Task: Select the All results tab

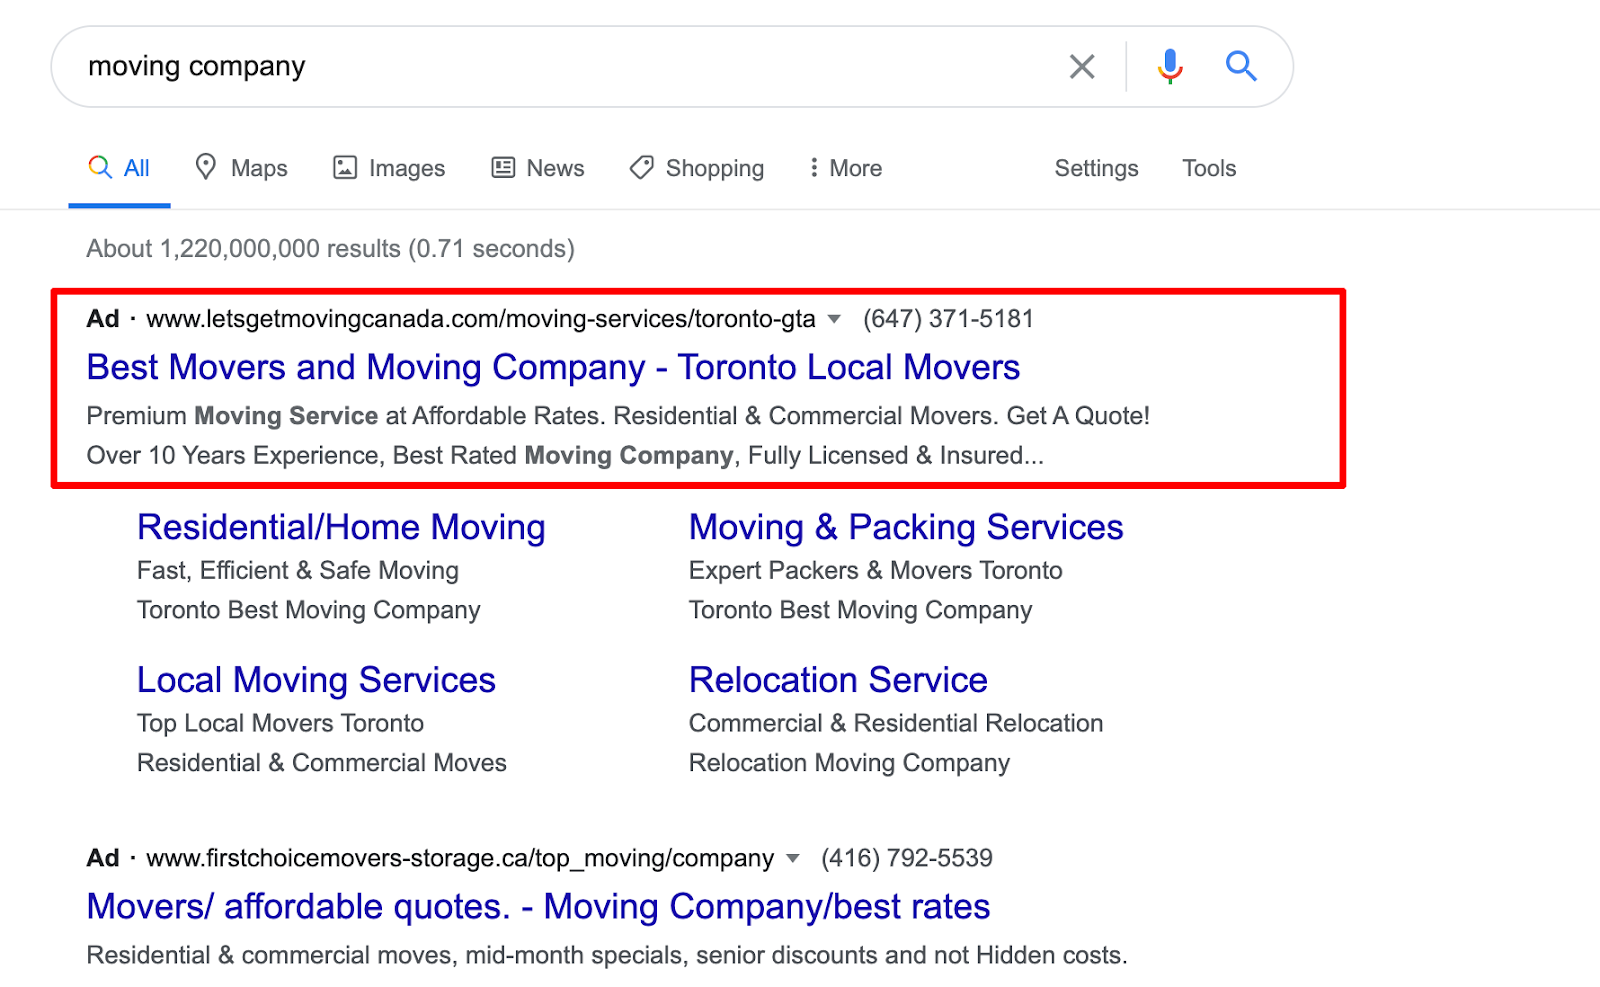Action: point(119,168)
